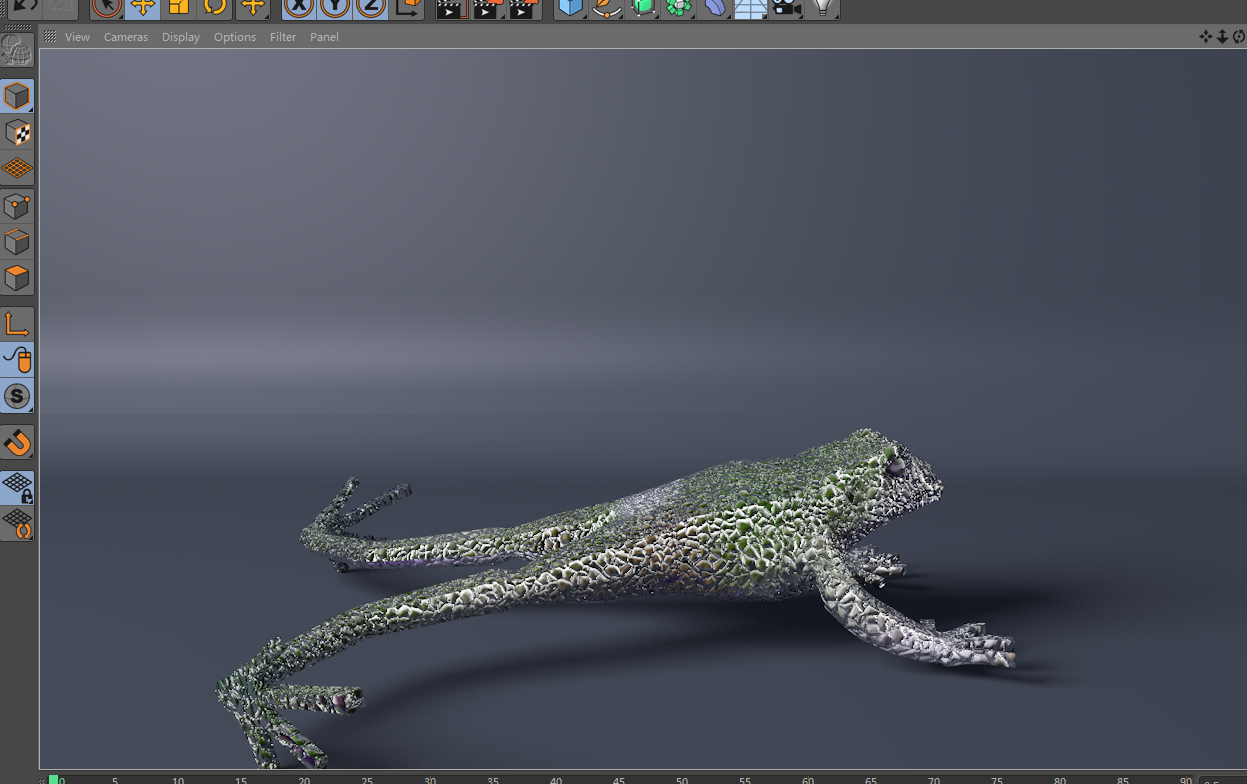The image size is (1247, 784).
Task: Toggle Enable Snap magnet icon
Action: pyautogui.click(x=17, y=442)
